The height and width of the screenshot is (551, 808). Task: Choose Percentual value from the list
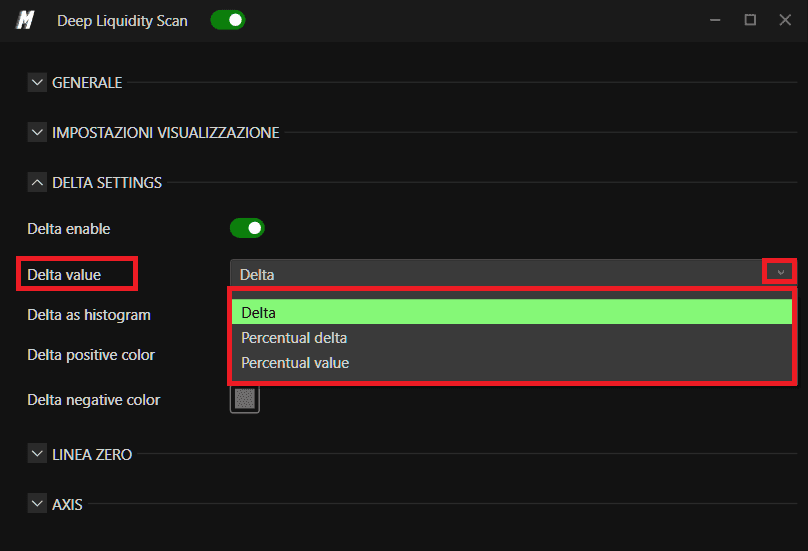[x=512, y=363]
